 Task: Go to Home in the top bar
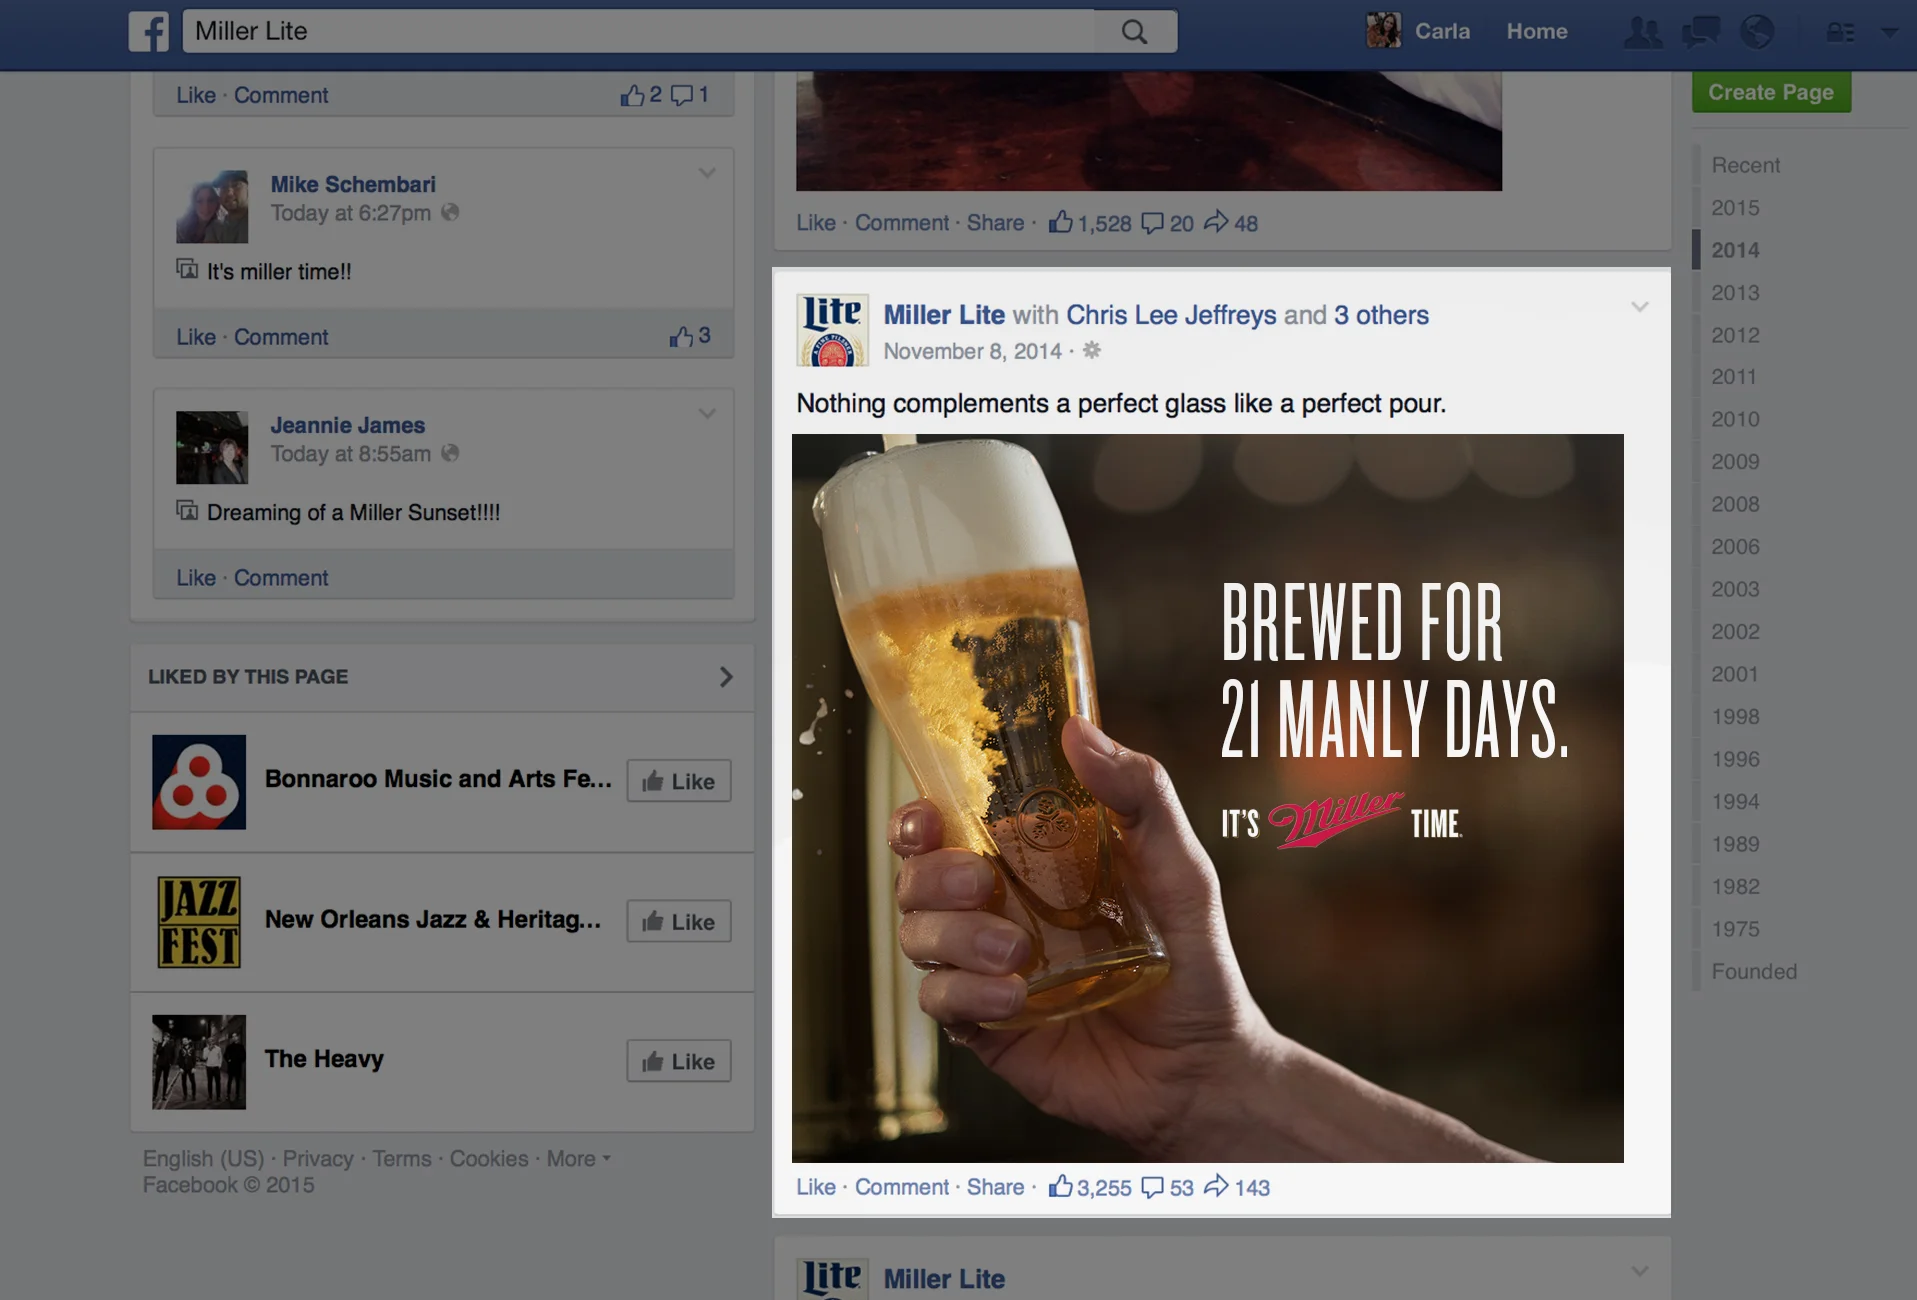[1536, 31]
